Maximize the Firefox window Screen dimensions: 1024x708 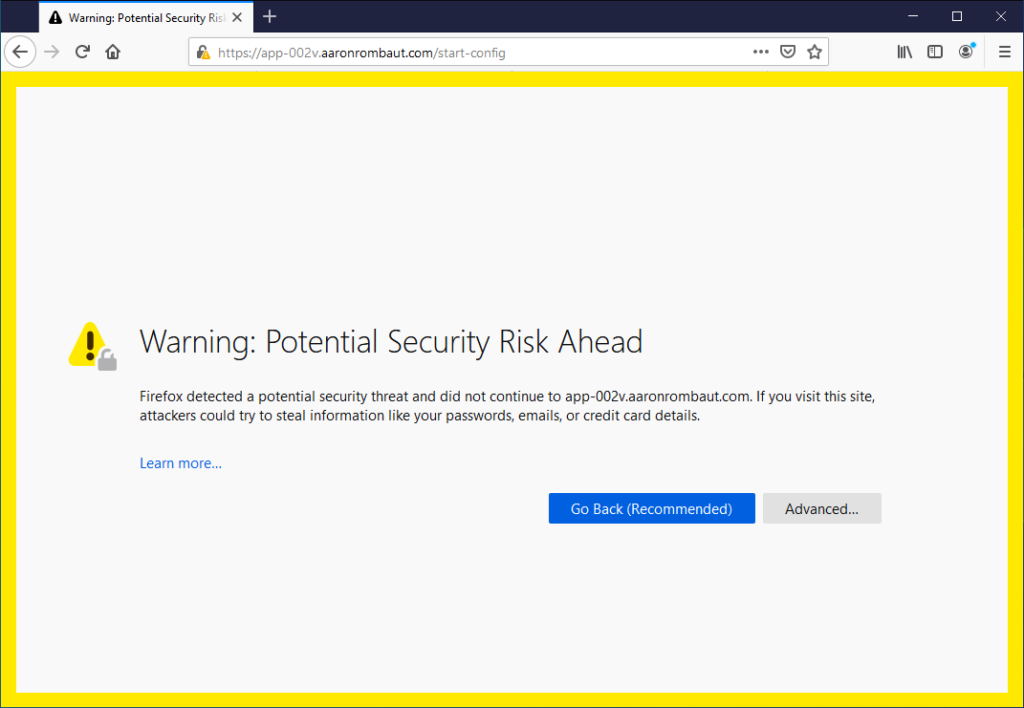[957, 16]
